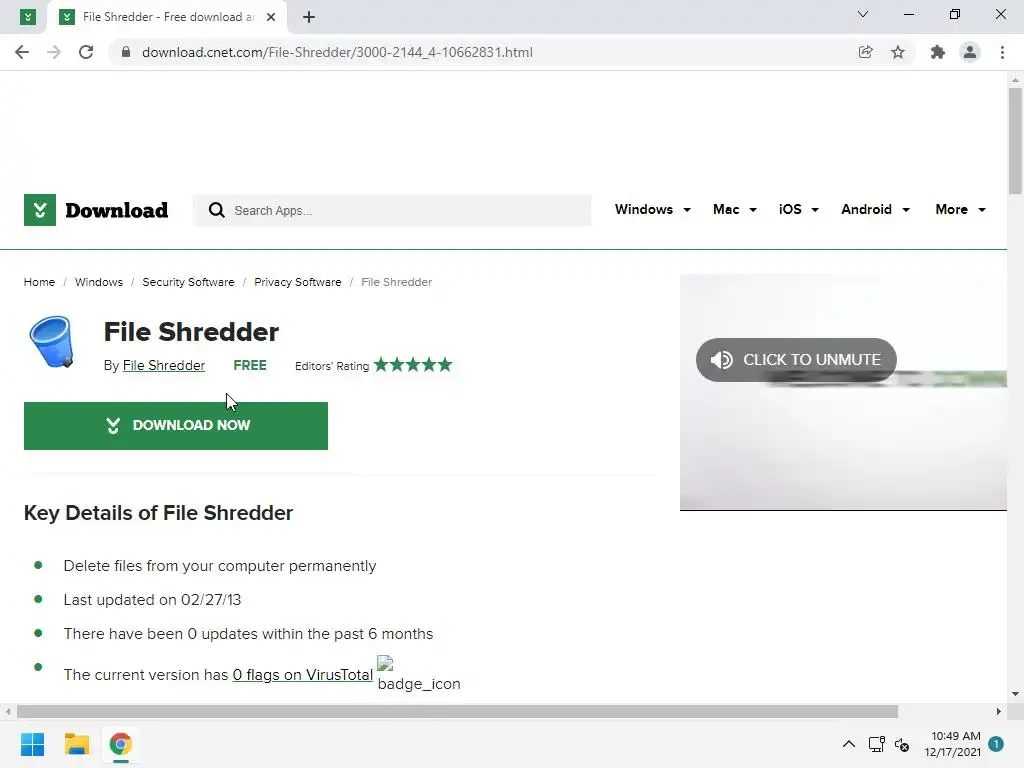Image resolution: width=1024 pixels, height=768 pixels.
Task: Click the network status tray icon
Action: click(876, 744)
